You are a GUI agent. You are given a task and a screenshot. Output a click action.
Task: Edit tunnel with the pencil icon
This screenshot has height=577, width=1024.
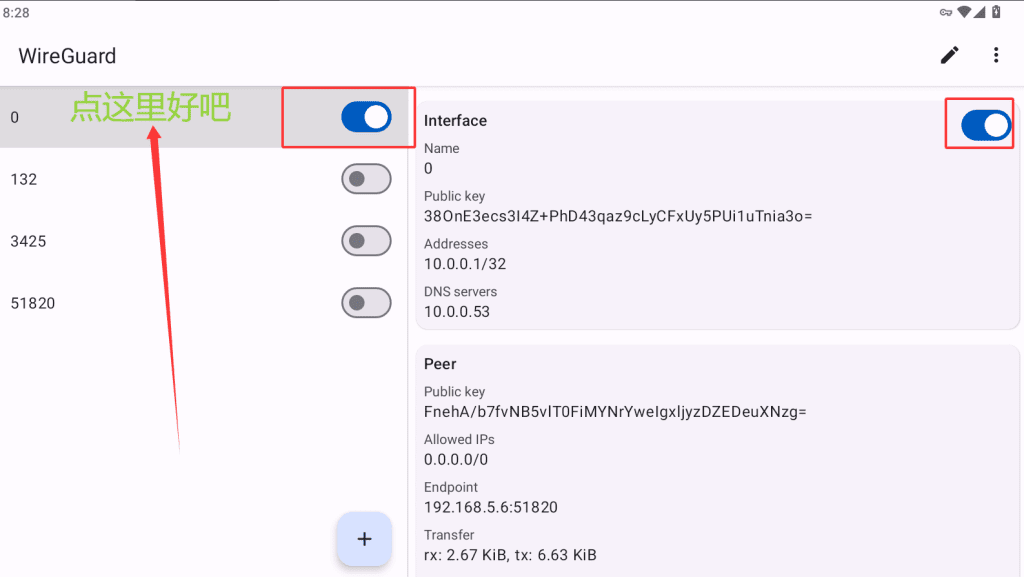[950, 55]
